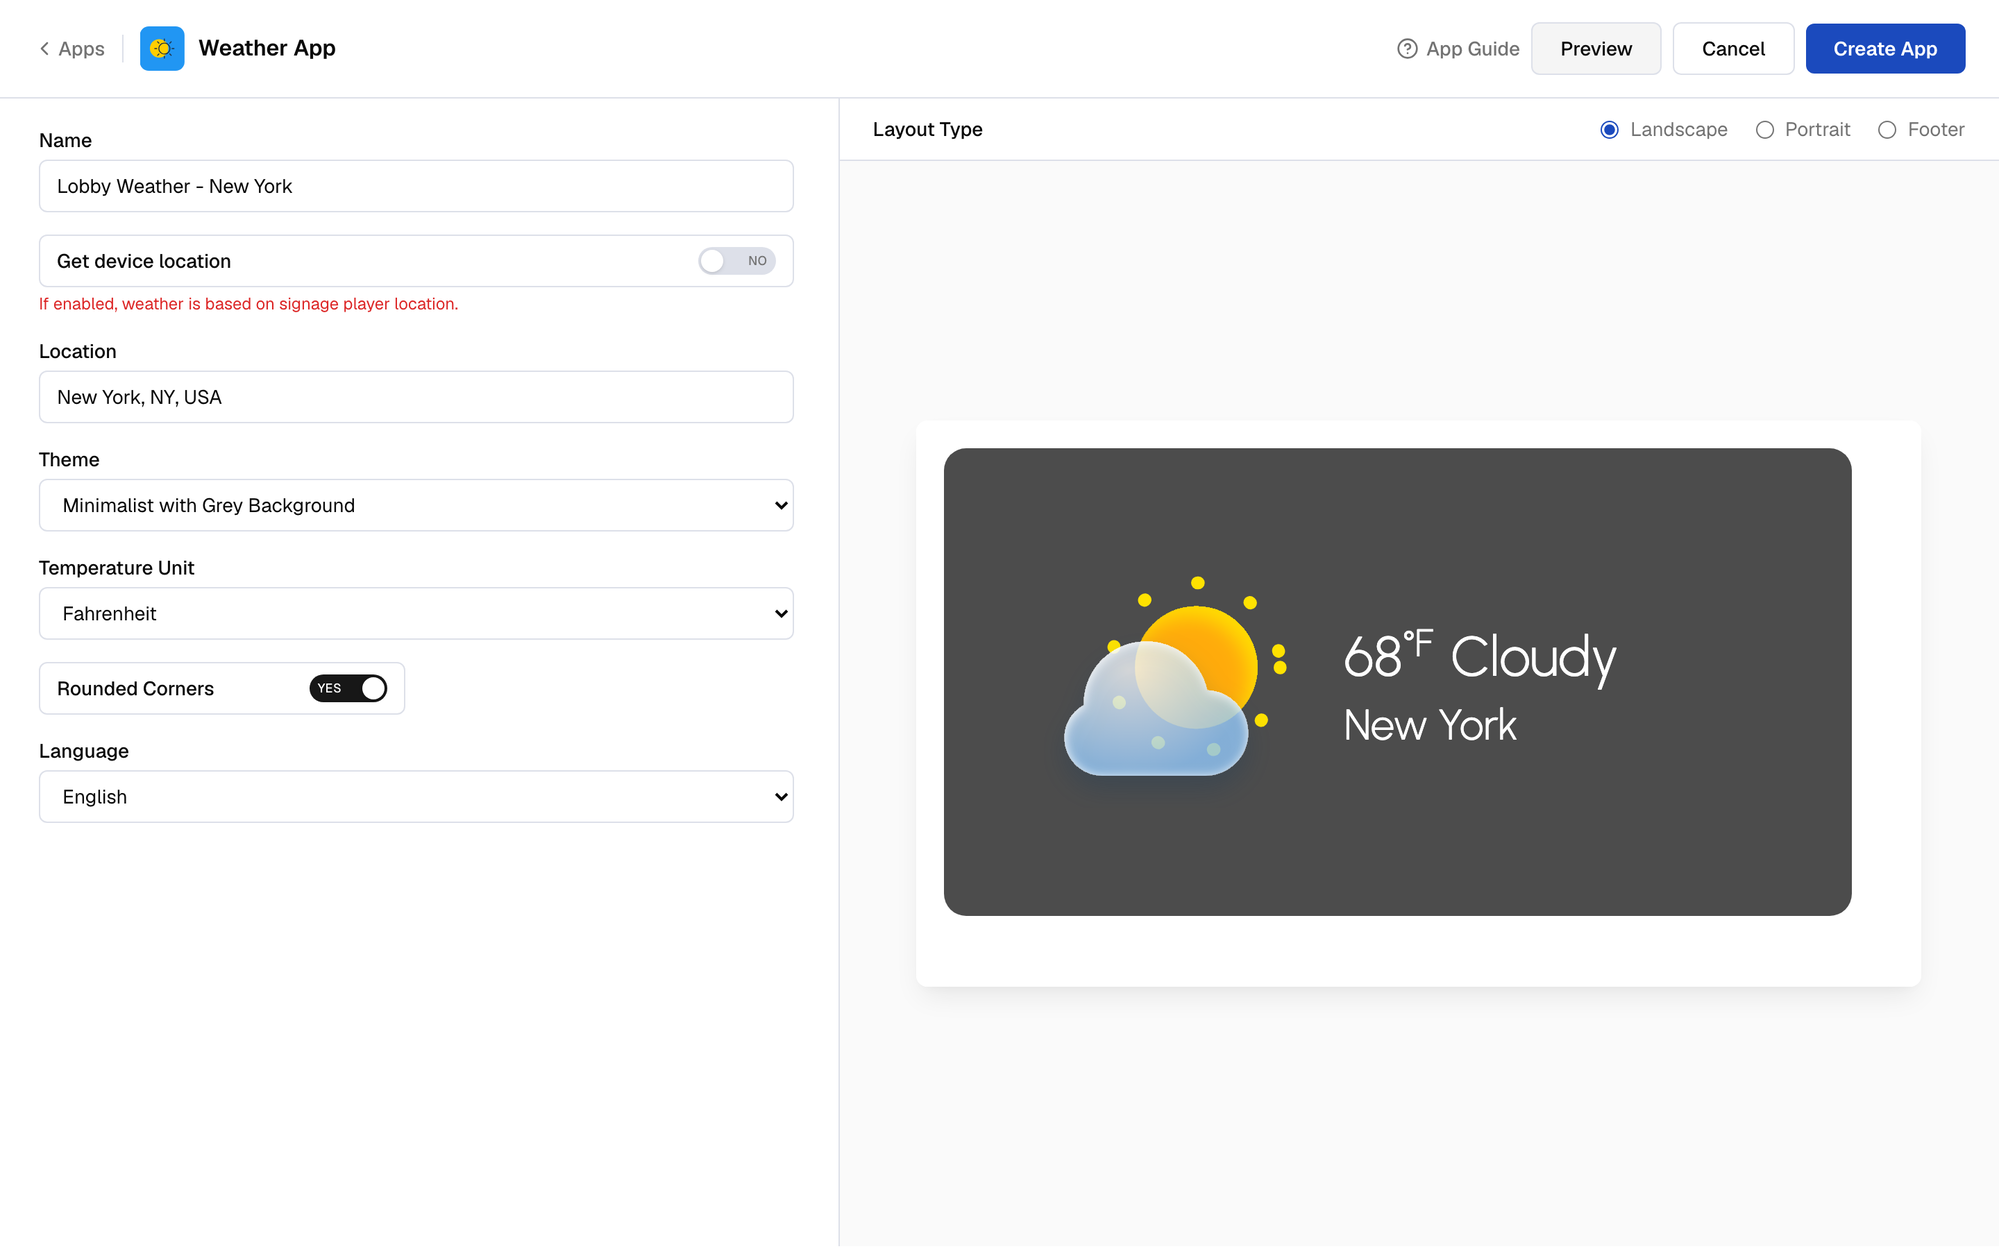The width and height of the screenshot is (1999, 1249).
Task: Open the Theme dropdown
Action: tap(416, 505)
